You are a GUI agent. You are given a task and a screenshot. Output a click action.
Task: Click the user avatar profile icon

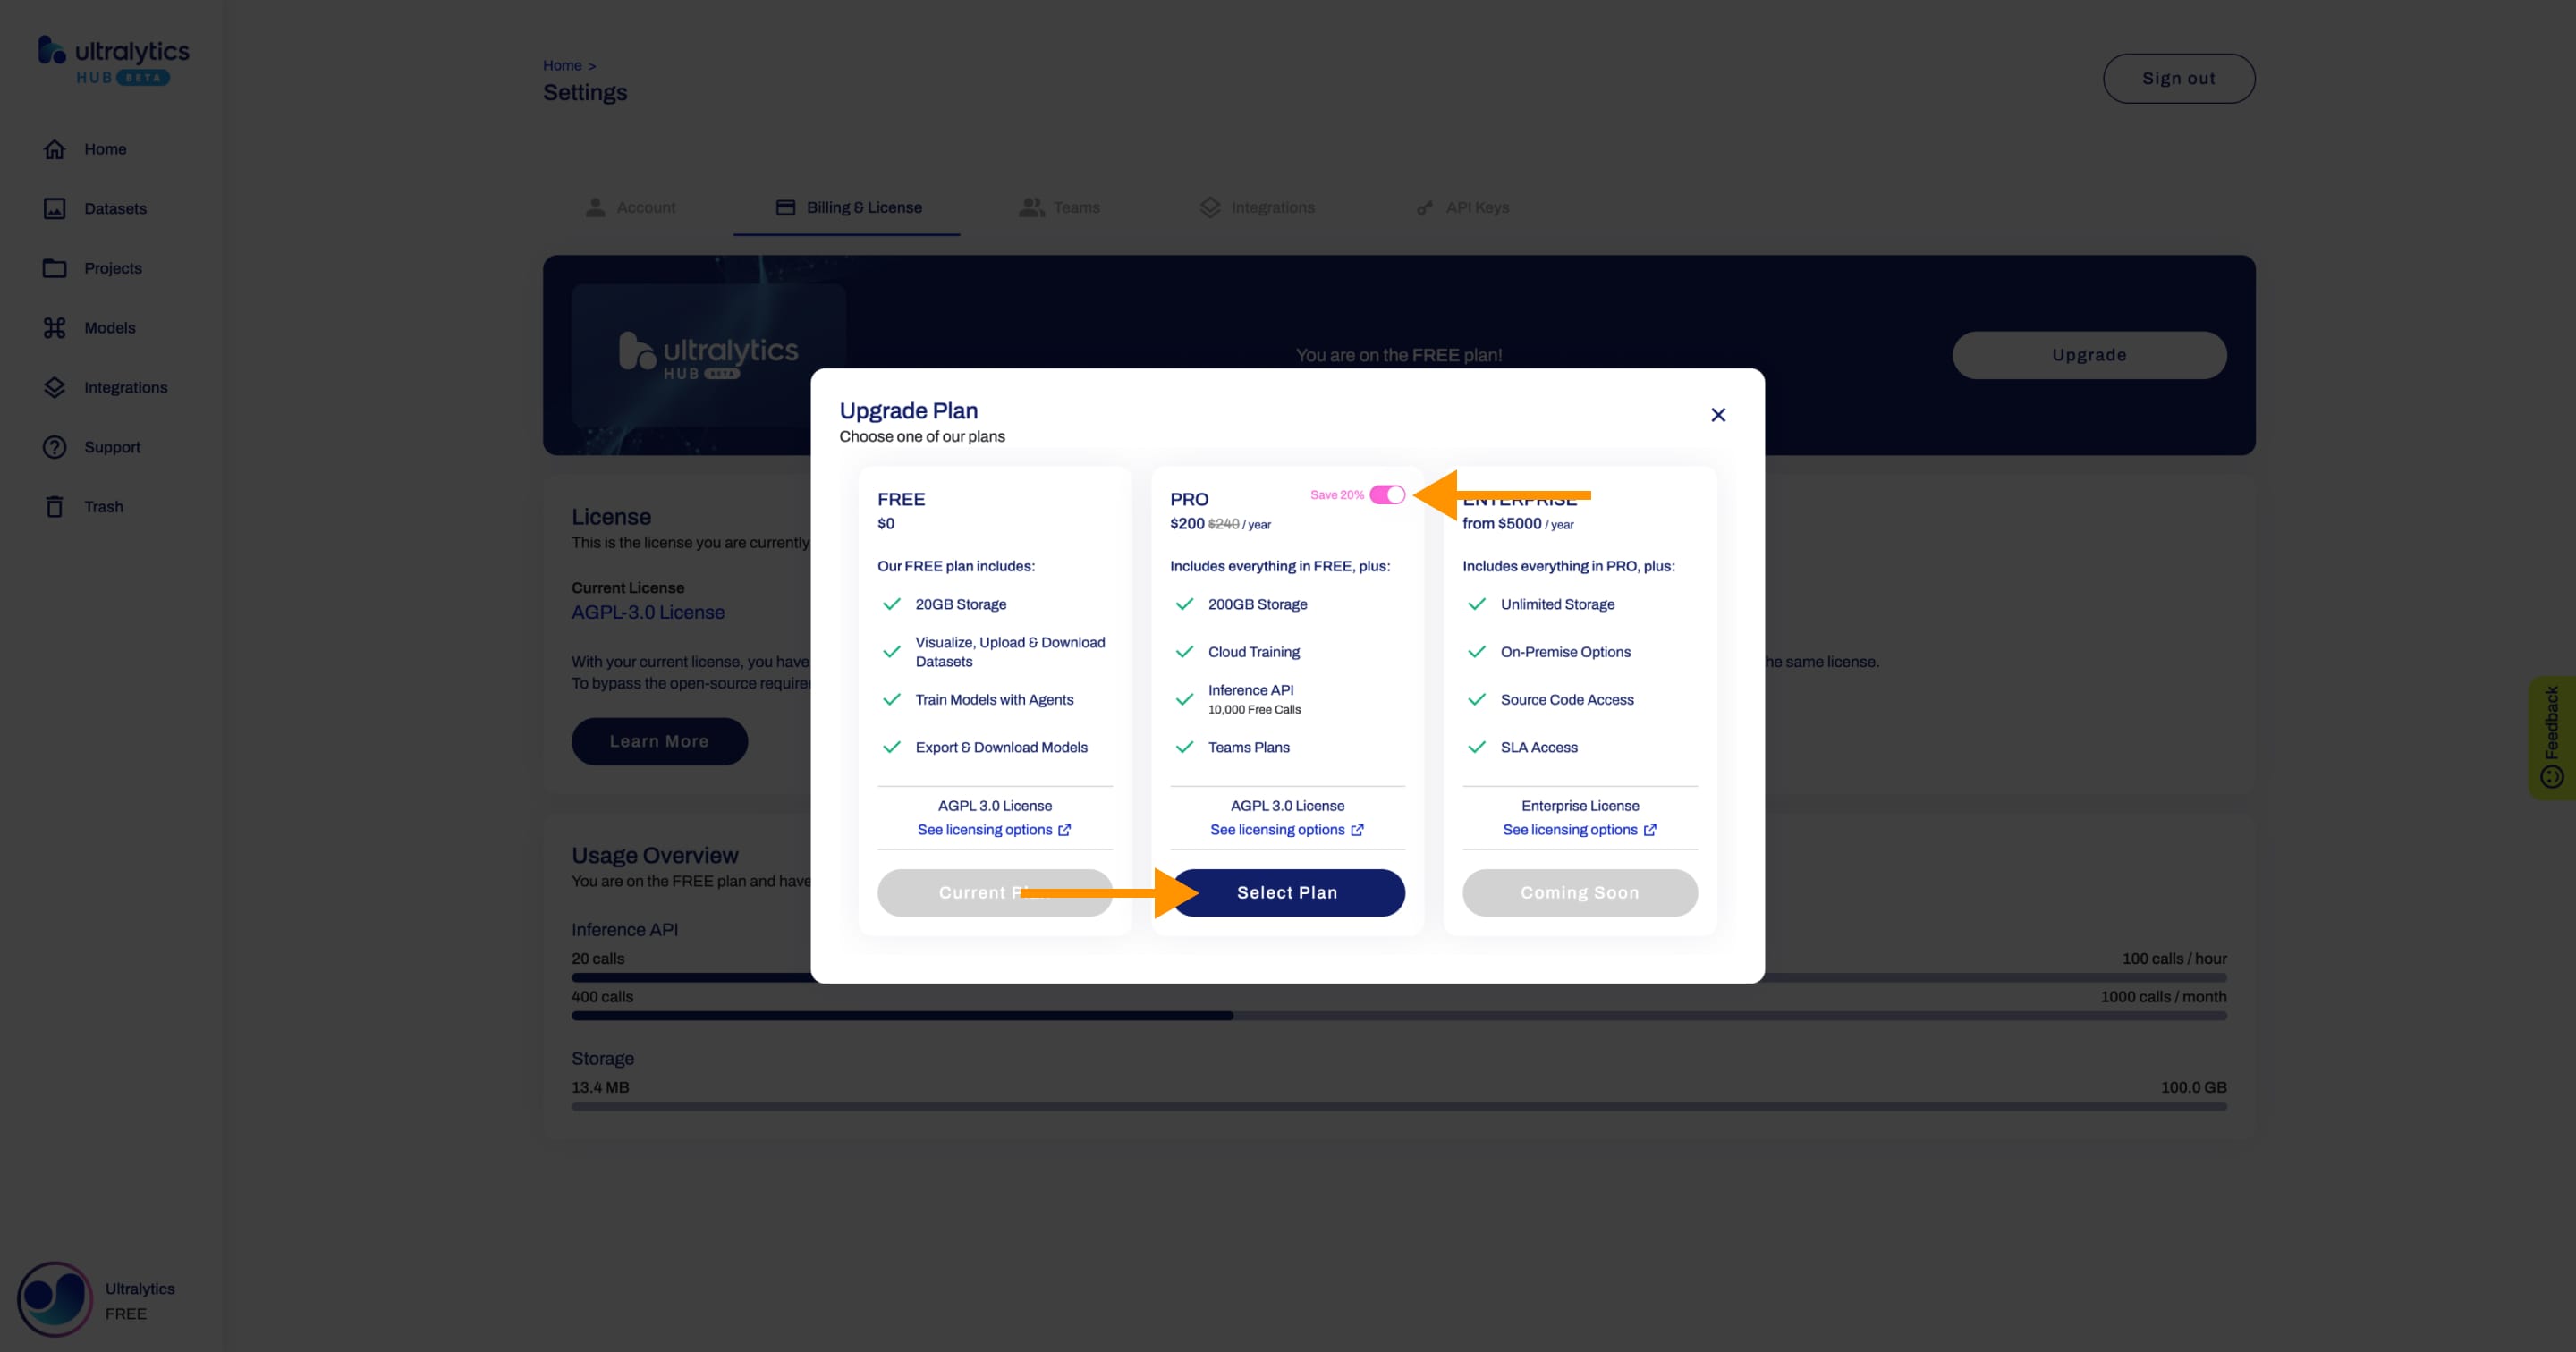pyautogui.click(x=53, y=1297)
